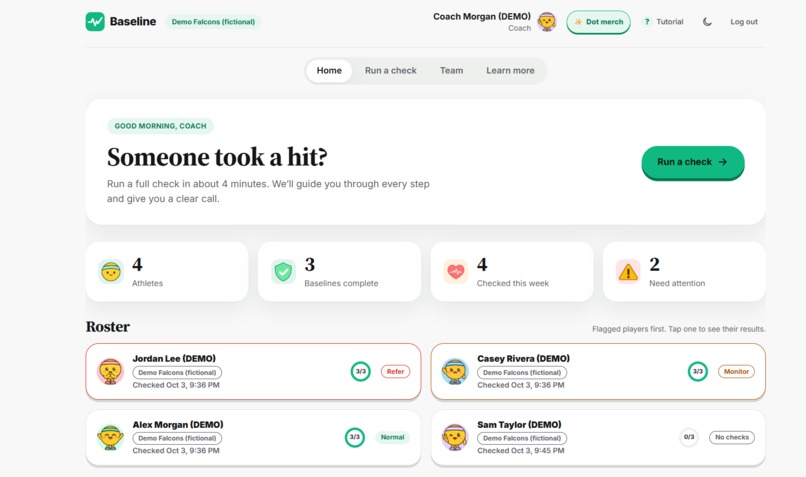The height and width of the screenshot is (477, 806).
Task: Click Coach Morgan's avatar icon
Action: click(x=546, y=22)
